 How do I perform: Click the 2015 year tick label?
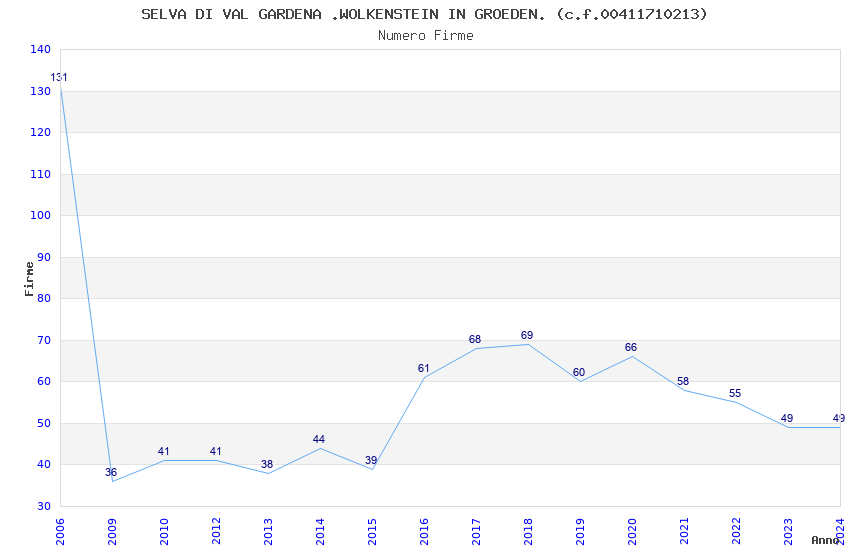pos(372,532)
